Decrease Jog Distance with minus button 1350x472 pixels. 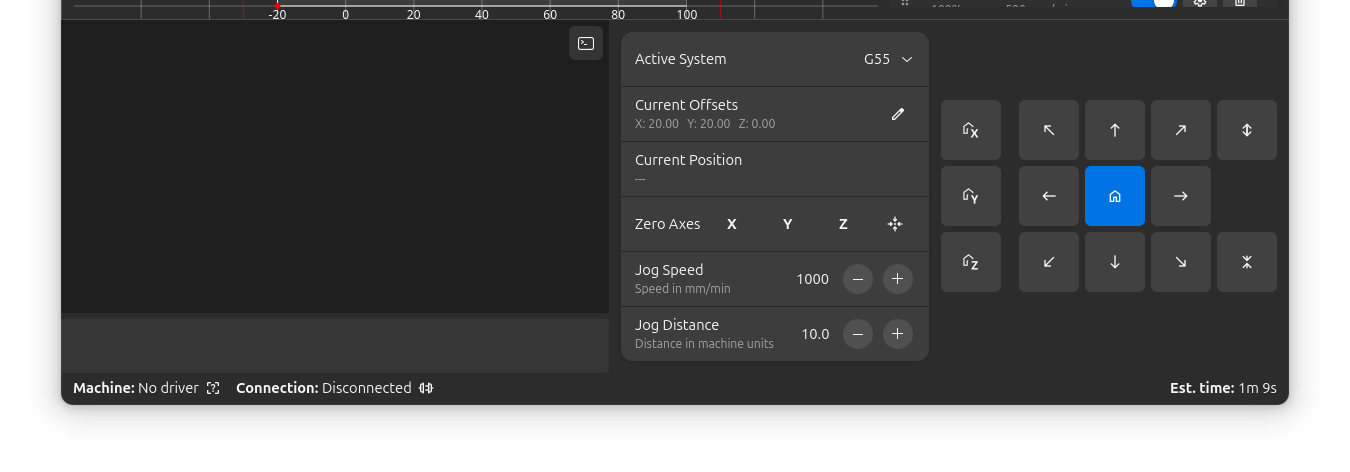[857, 334]
